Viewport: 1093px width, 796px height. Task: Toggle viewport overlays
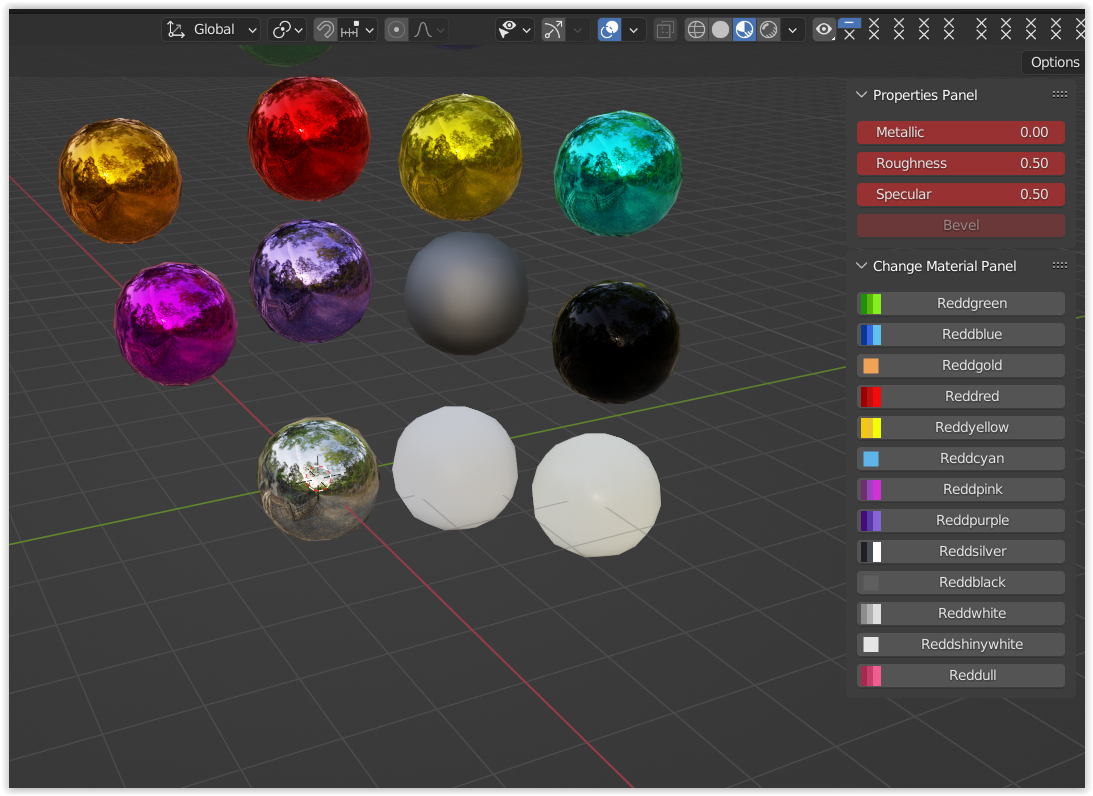(x=609, y=30)
